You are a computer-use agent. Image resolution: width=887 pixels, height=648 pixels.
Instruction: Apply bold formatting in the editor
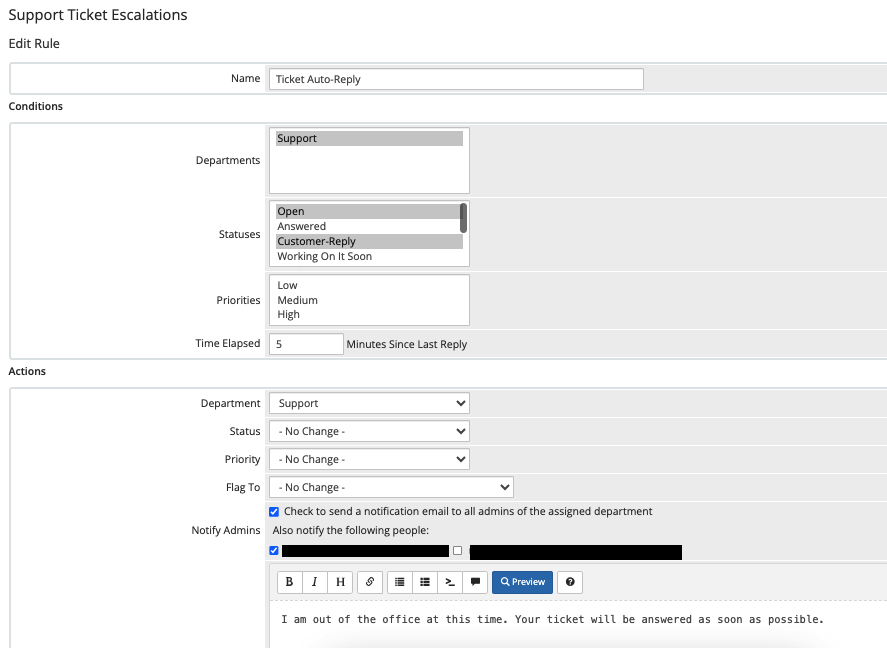tap(290, 582)
